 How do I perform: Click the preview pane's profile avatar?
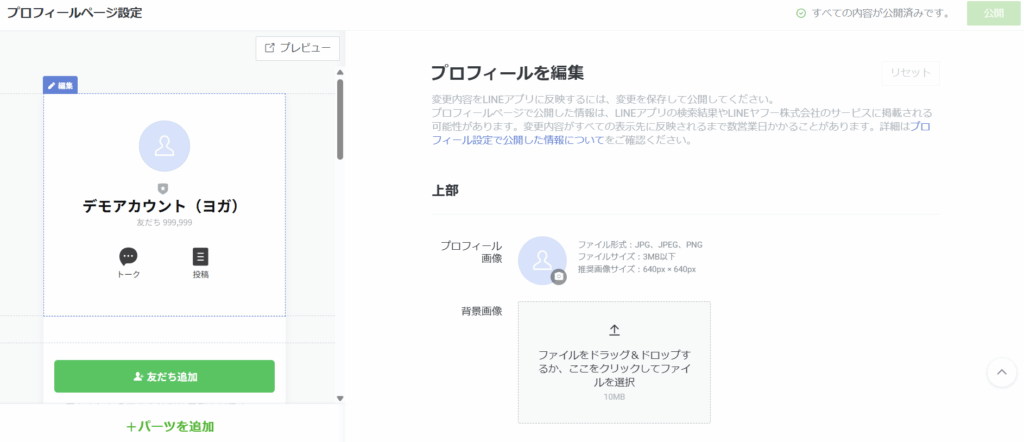click(x=164, y=146)
